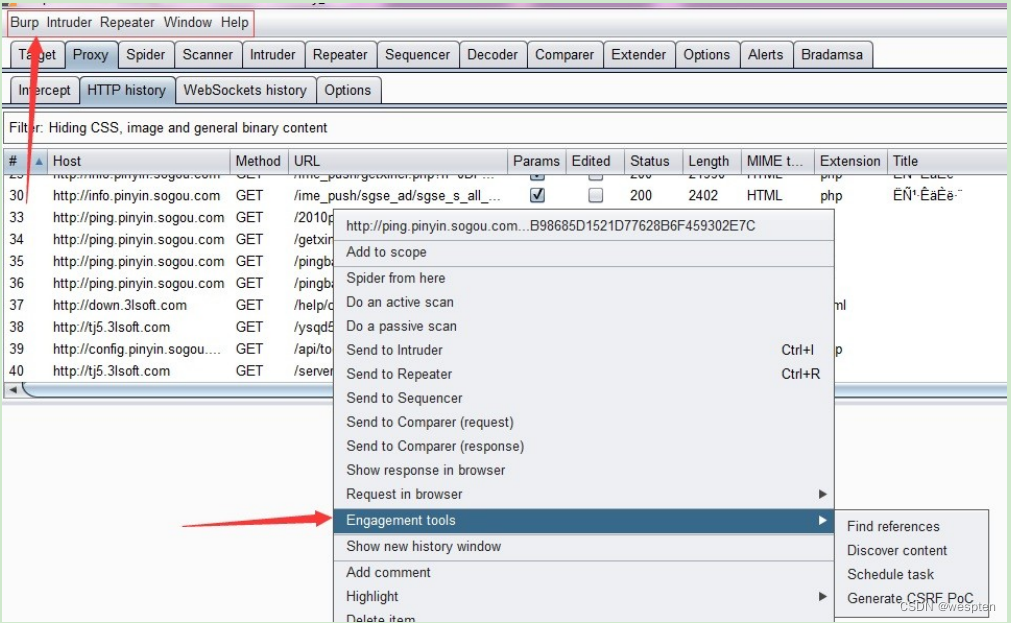Open the Burp menu

coord(25,23)
